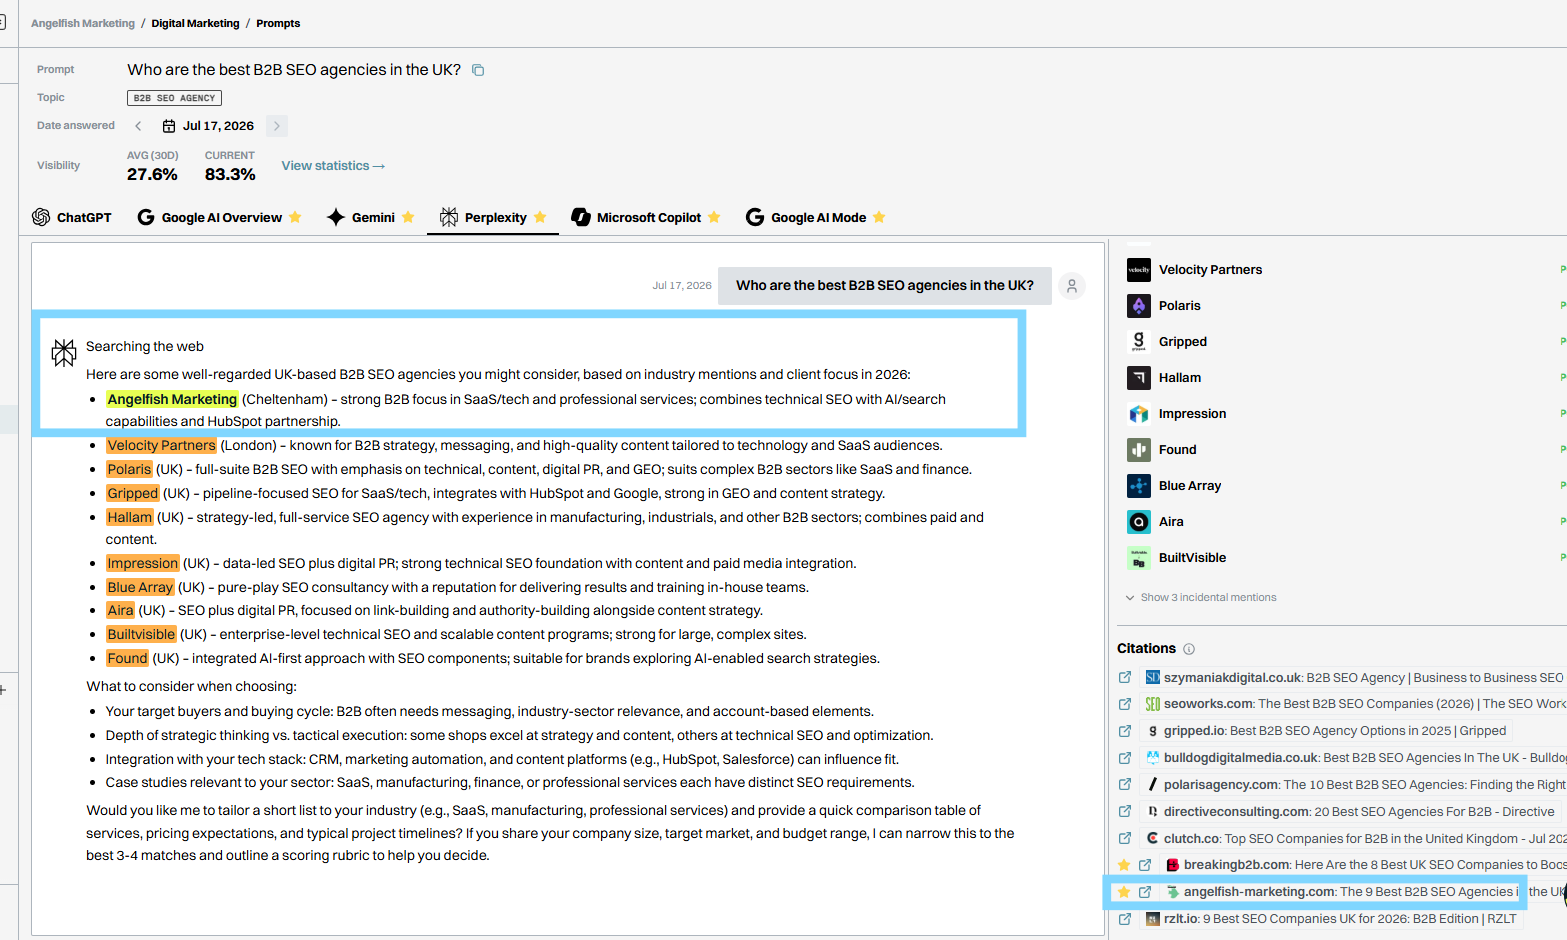Image resolution: width=1567 pixels, height=940 pixels.
Task: Click the star beside the Gemini tab
Action: point(408,217)
